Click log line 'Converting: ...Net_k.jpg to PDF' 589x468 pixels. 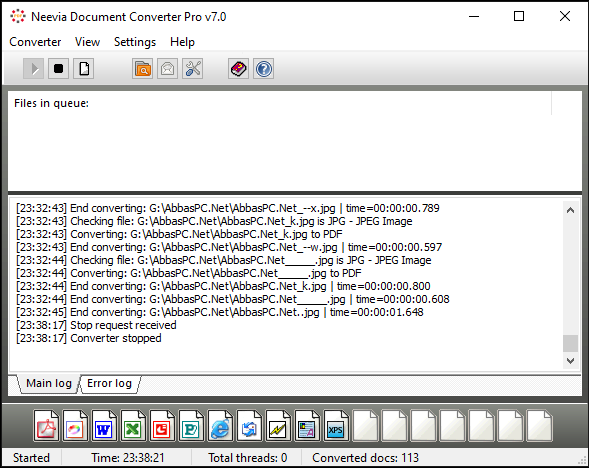179,234
